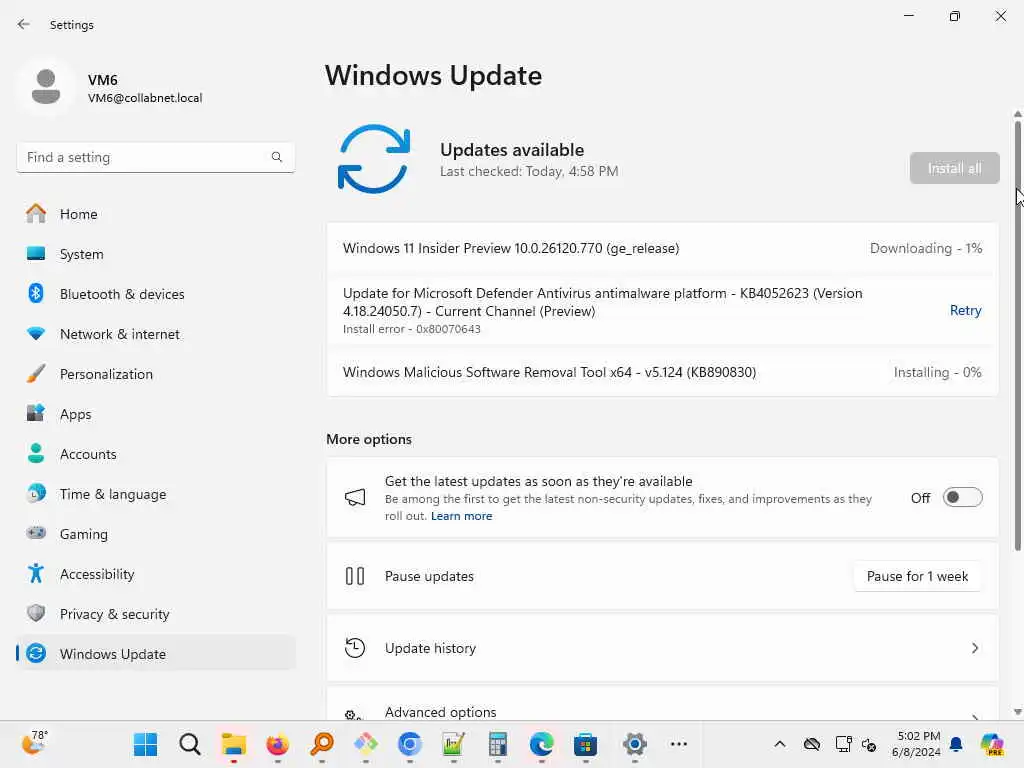
Task: Click the search magnifier in Find a setting
Action: click(x=276, y=157)
